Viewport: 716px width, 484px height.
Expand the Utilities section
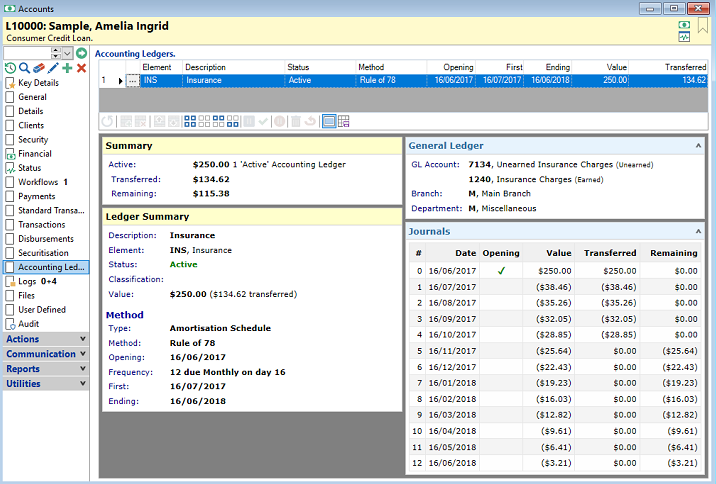pos(46,384)
